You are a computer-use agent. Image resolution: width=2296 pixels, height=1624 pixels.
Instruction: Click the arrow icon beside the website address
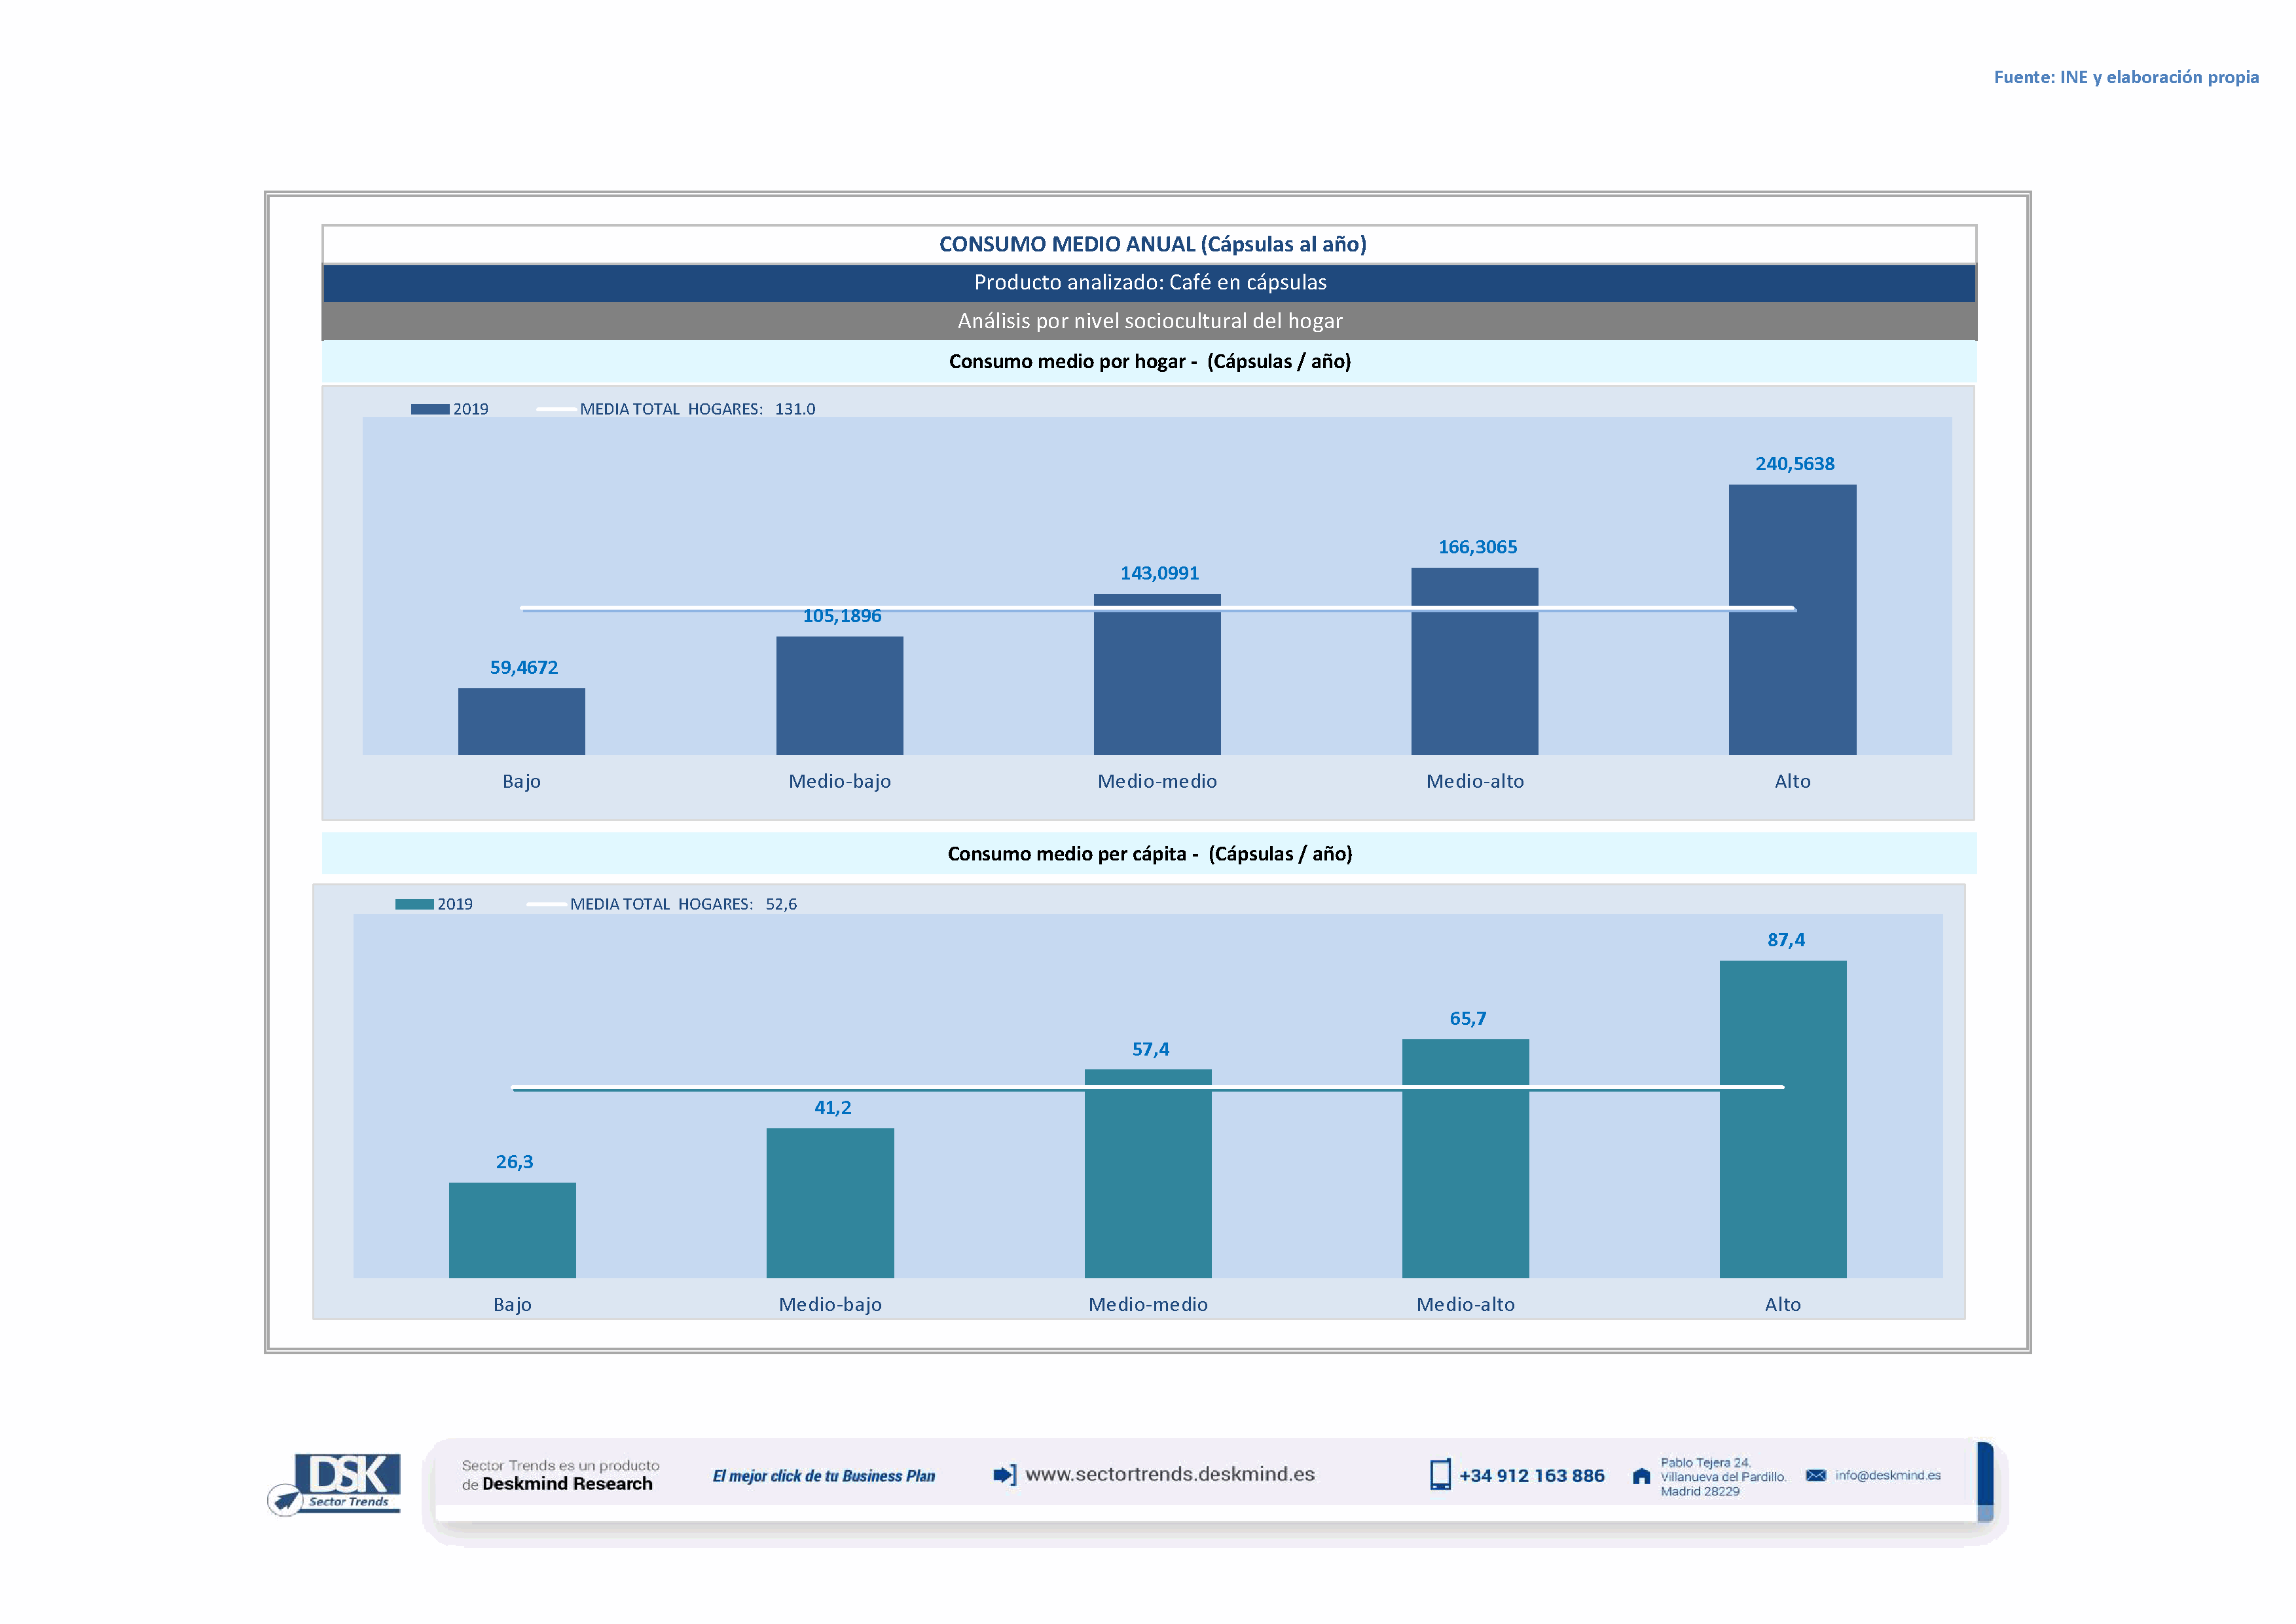(x=1004, y=1475)
